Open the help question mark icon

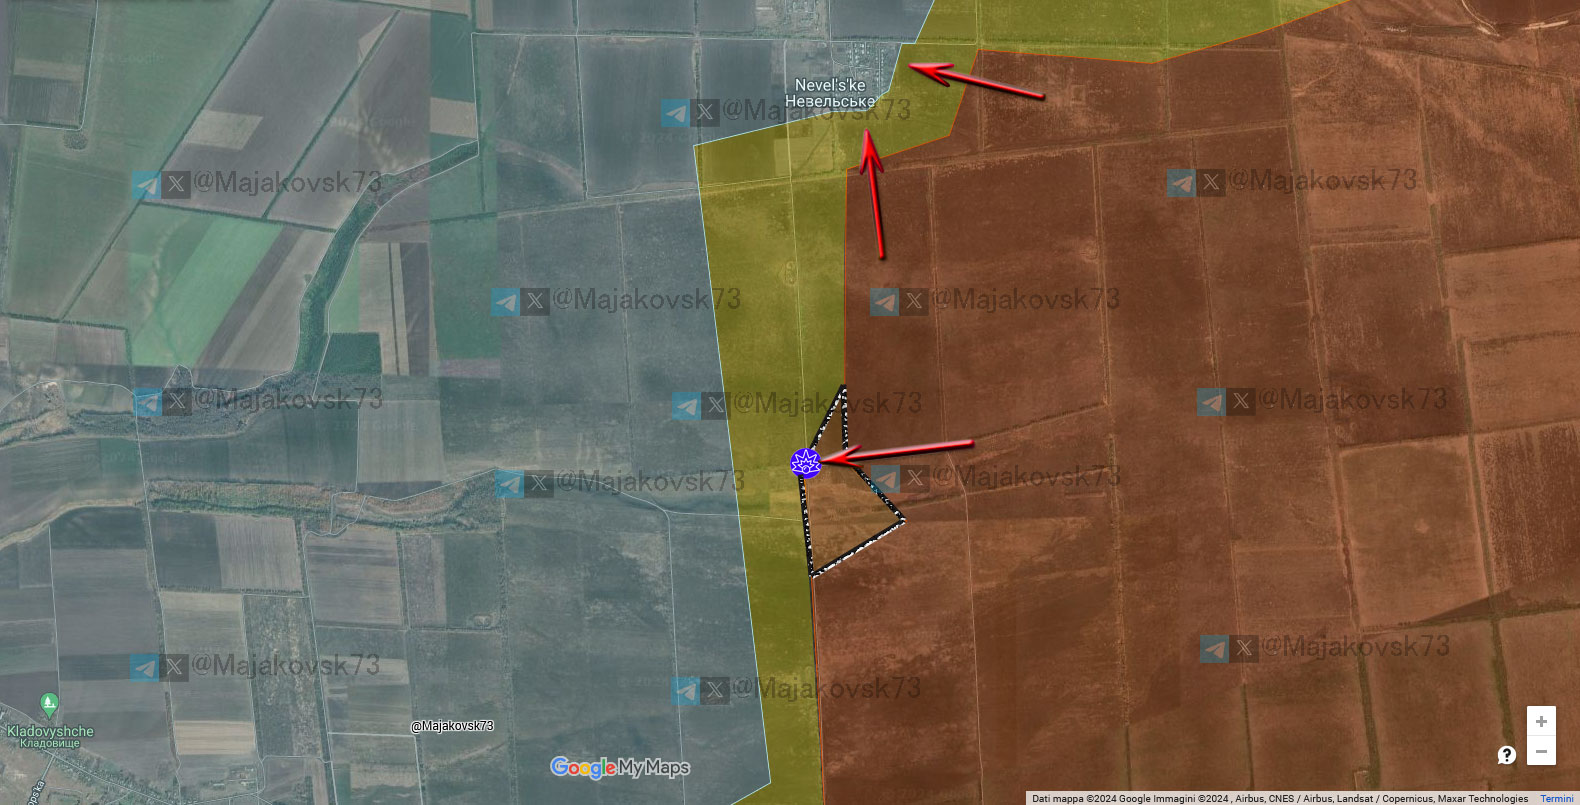click(x=1506, y=755)
